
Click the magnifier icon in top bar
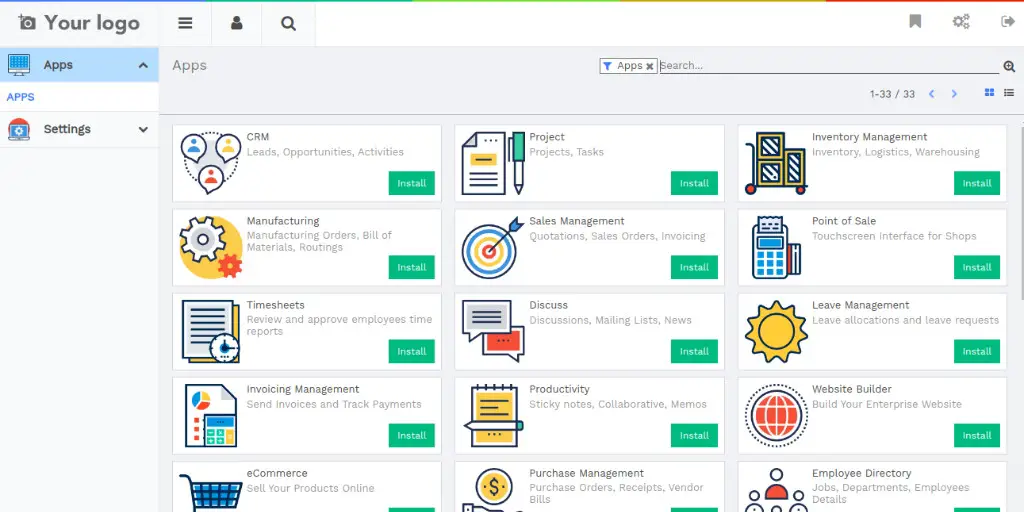pyautogui.click(x=288, y=24)
